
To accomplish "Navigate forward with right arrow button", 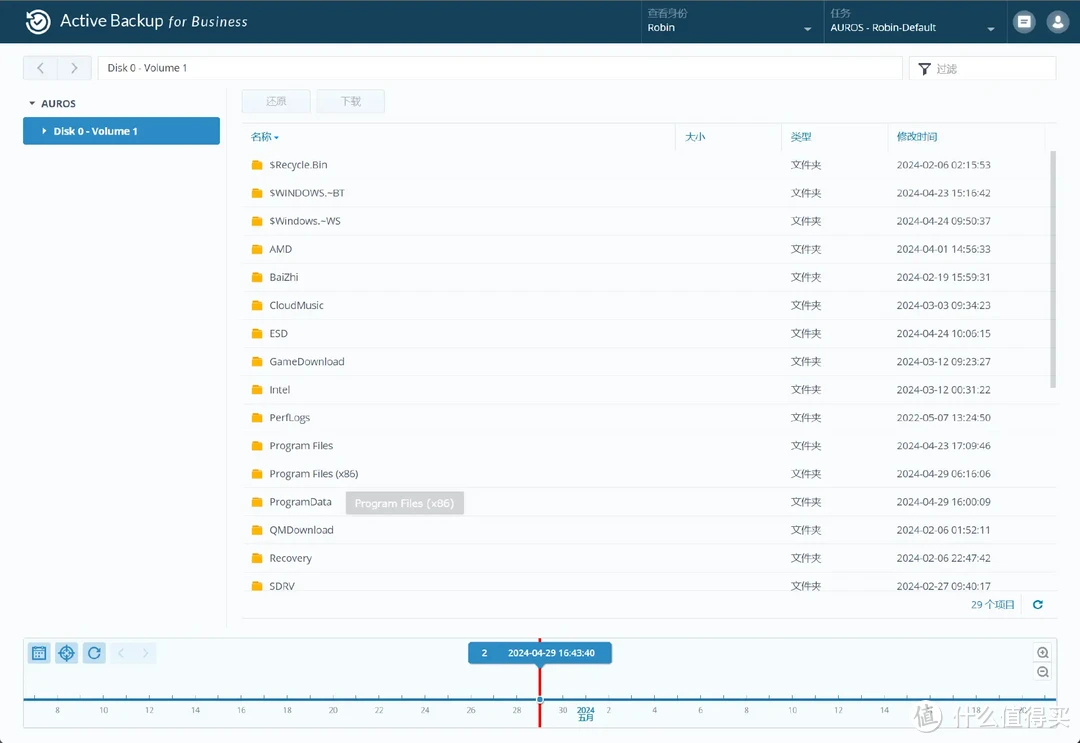I will [74, 68].
